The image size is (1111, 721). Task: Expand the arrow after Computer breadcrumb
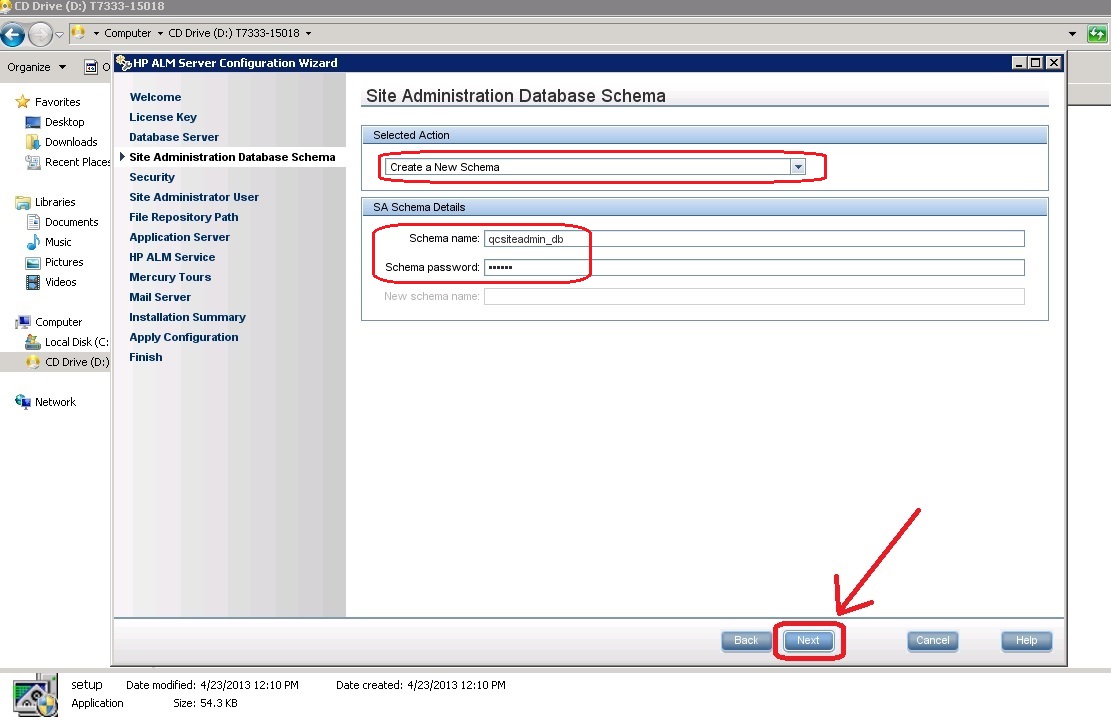pos(160,33)
